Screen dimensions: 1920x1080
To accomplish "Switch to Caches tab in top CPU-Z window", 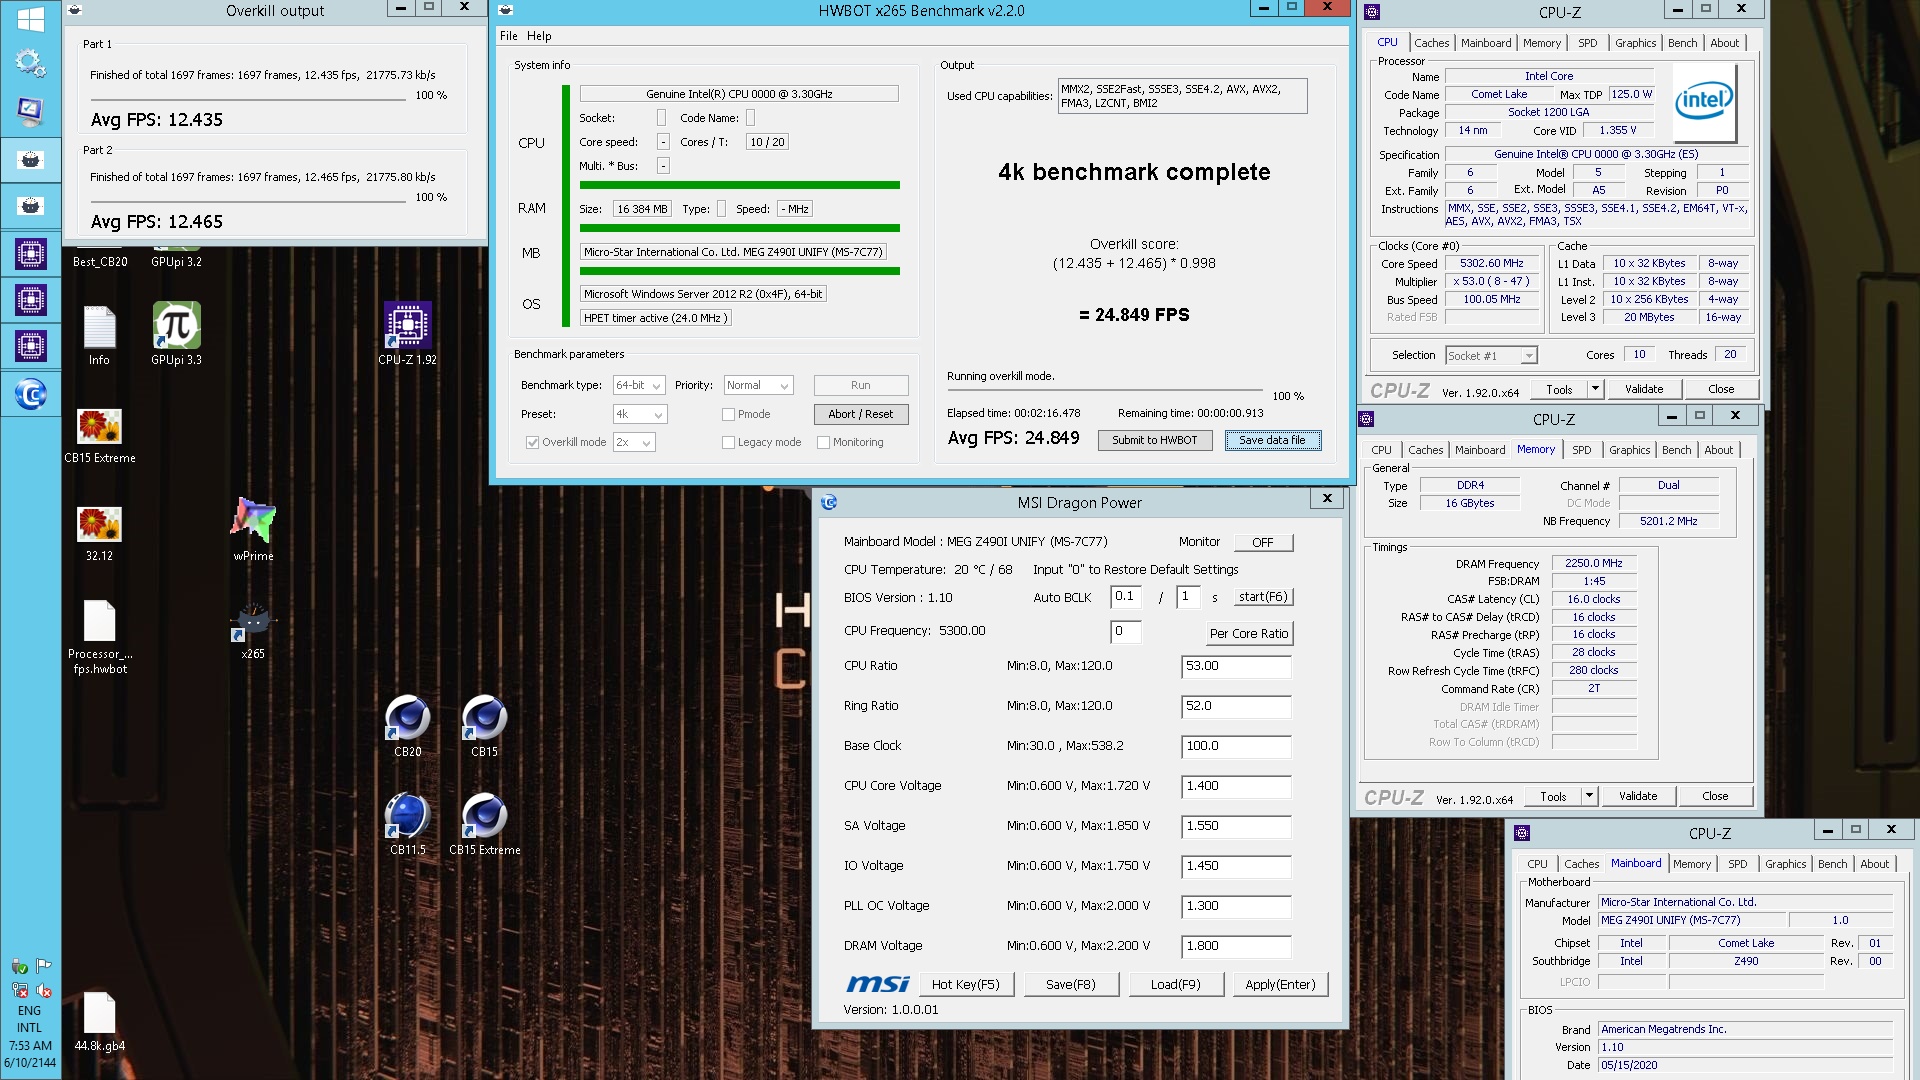I will [x=1431, y=43].
